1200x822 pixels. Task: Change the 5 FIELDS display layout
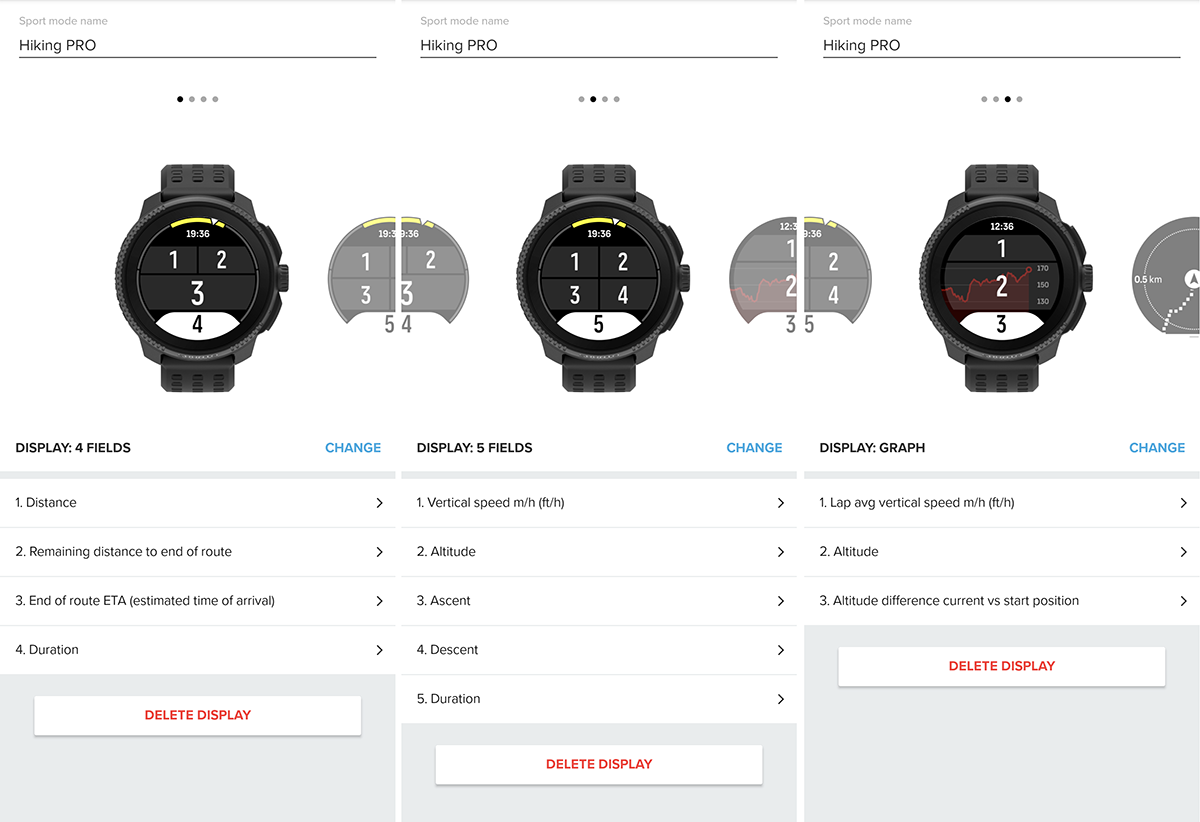[x=754, y=448]
